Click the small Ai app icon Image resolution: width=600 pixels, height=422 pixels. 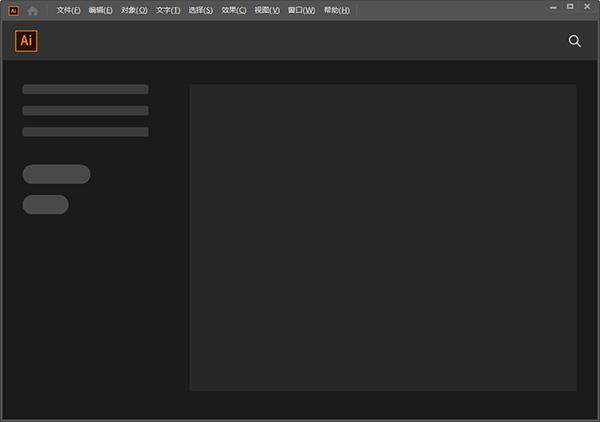(x=13, y=10)
